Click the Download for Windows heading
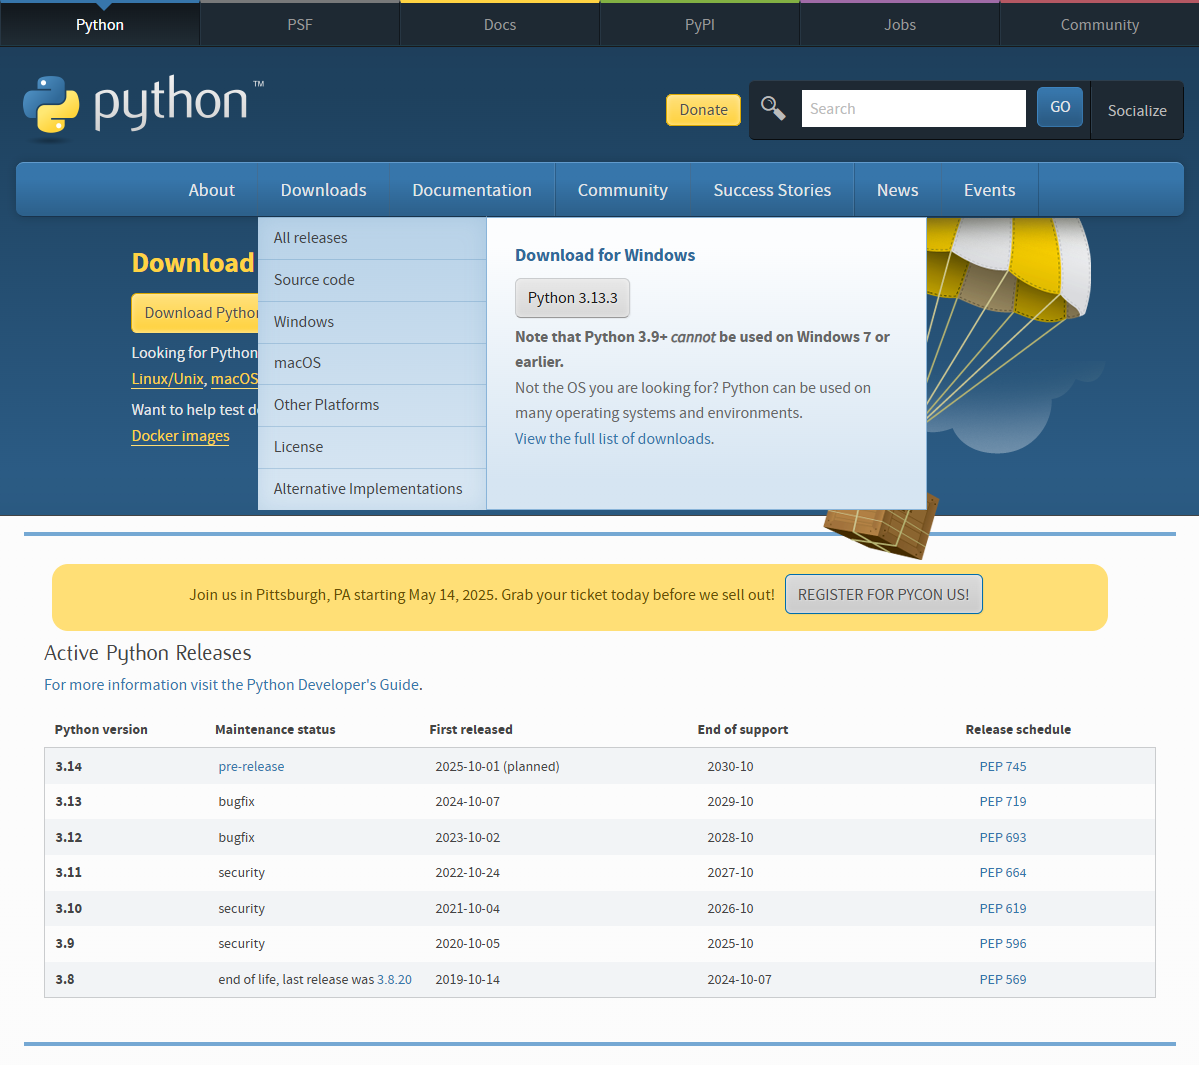Viewport: 1199px width, 1065px height. [x=605, y=255]
